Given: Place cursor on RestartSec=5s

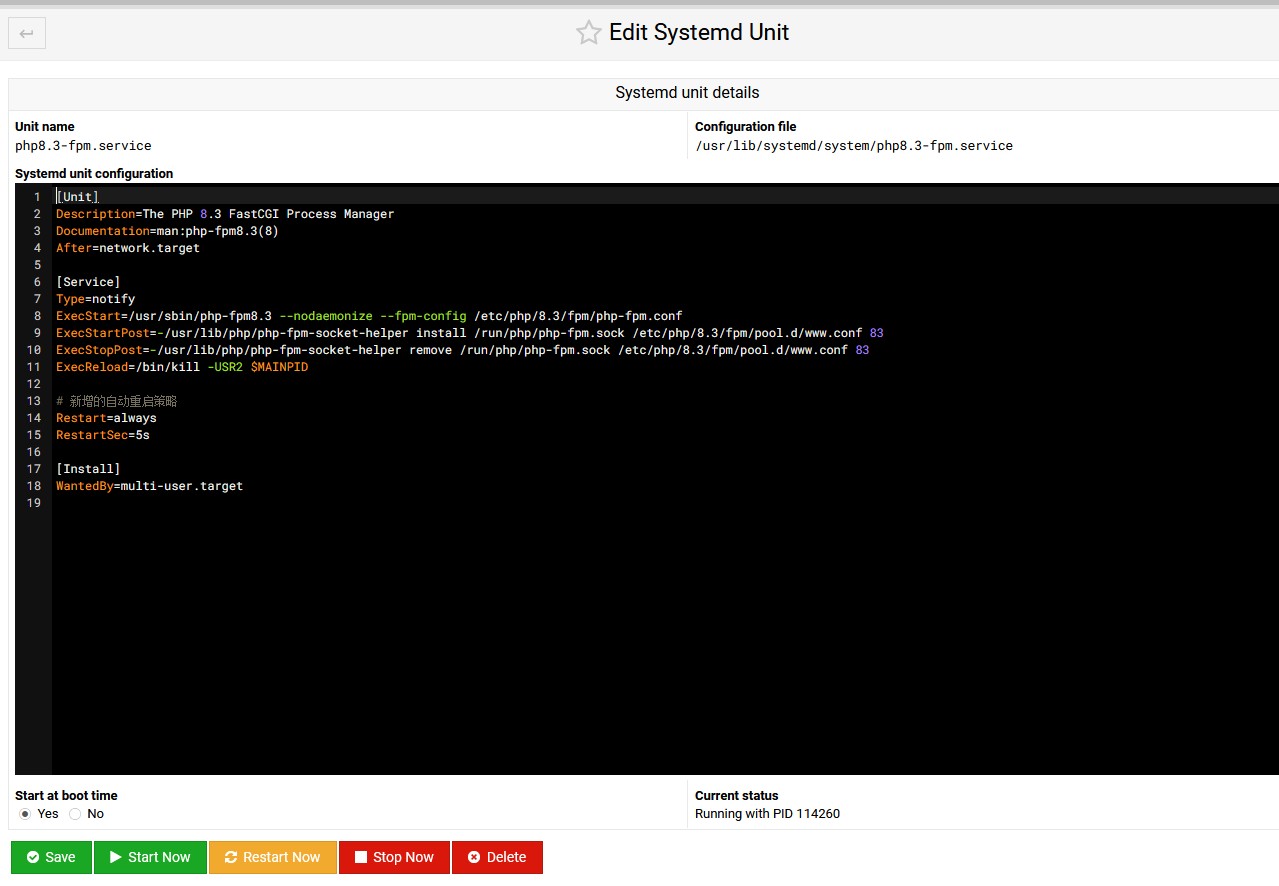Looking at the screenshot, I should click(x=103, y=435).
